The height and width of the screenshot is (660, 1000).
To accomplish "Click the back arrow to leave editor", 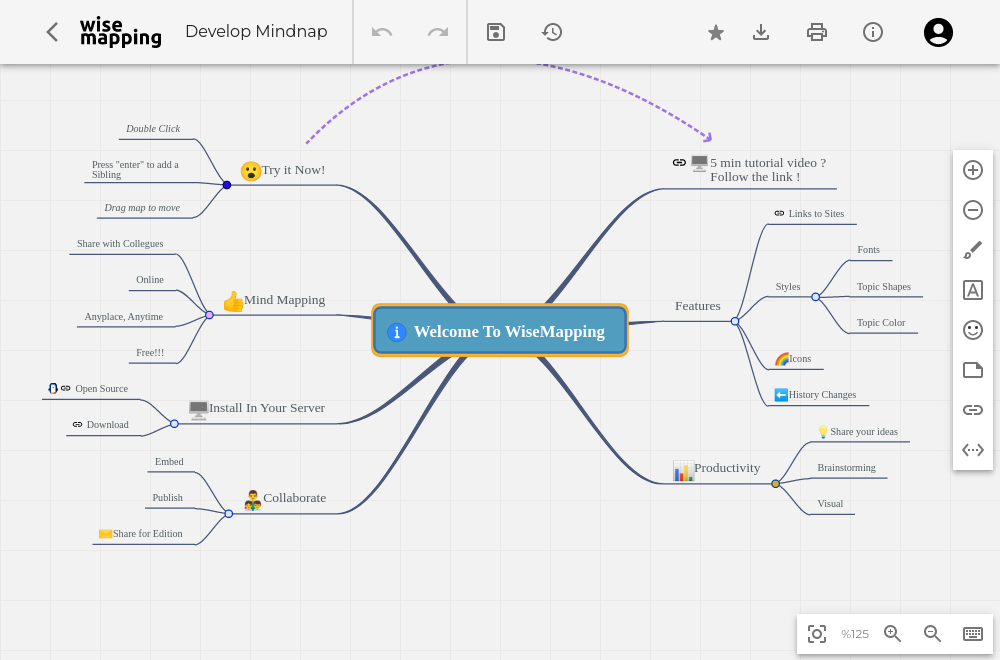I will pos(52,32).
